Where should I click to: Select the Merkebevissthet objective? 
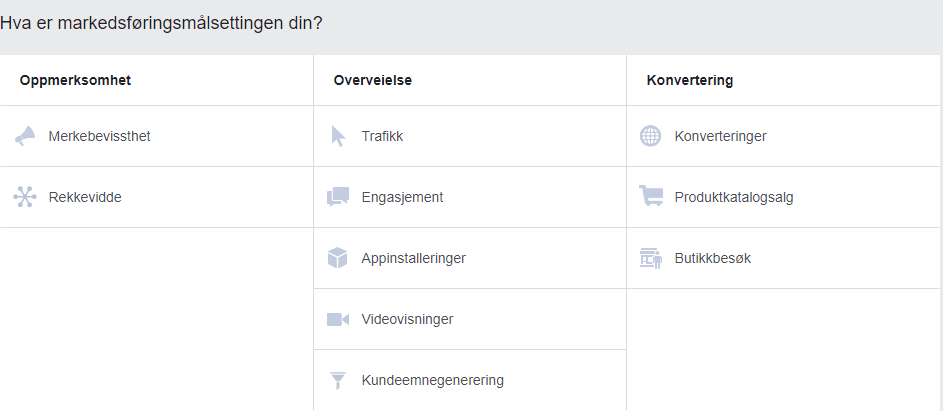click(99, 136)
